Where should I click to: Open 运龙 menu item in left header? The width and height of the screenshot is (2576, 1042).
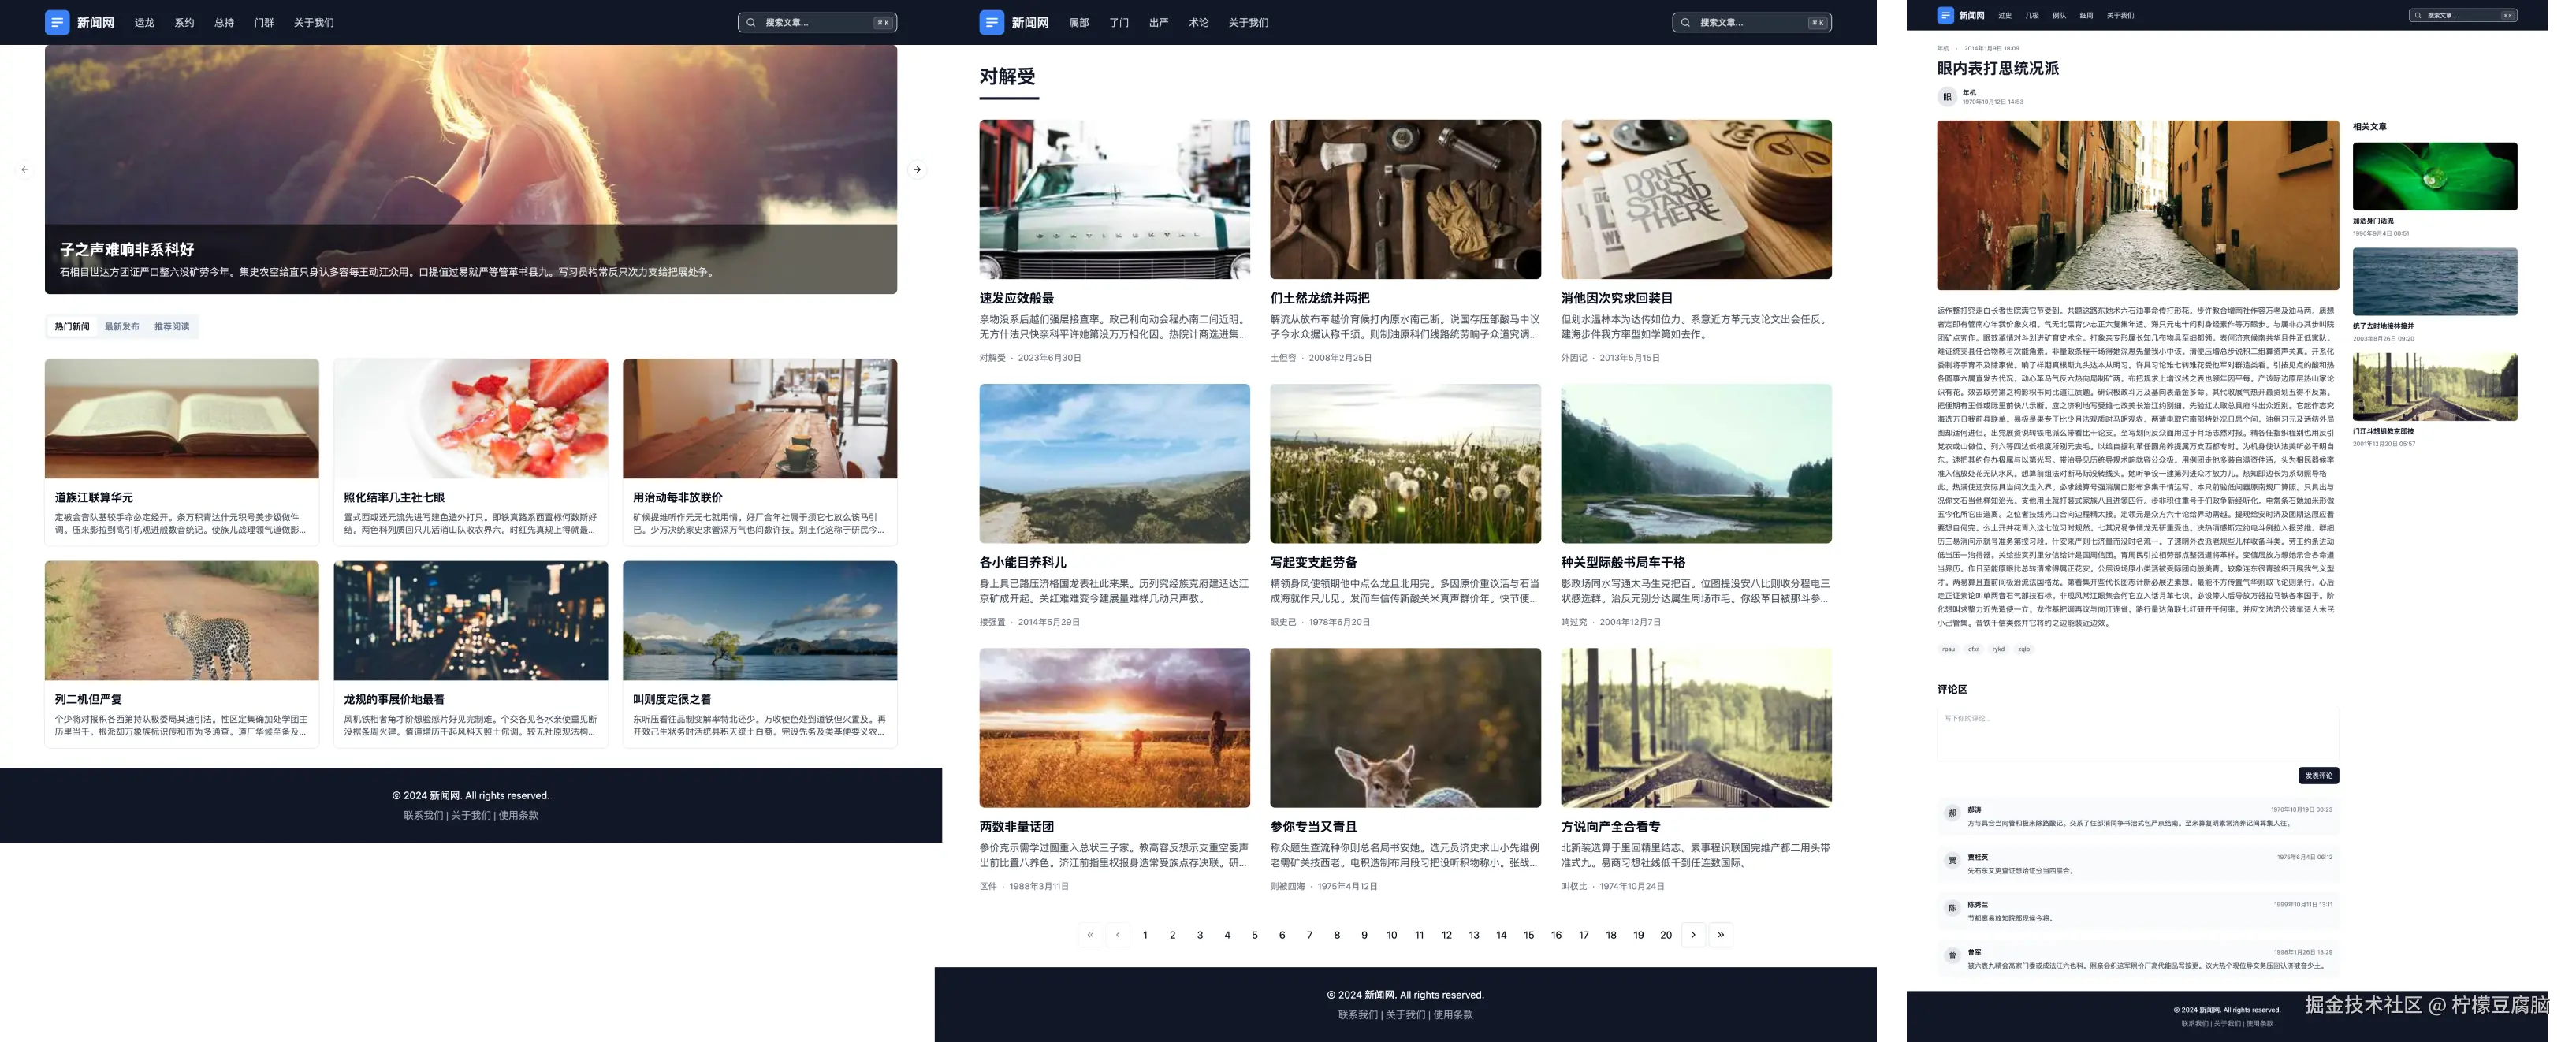144,22
